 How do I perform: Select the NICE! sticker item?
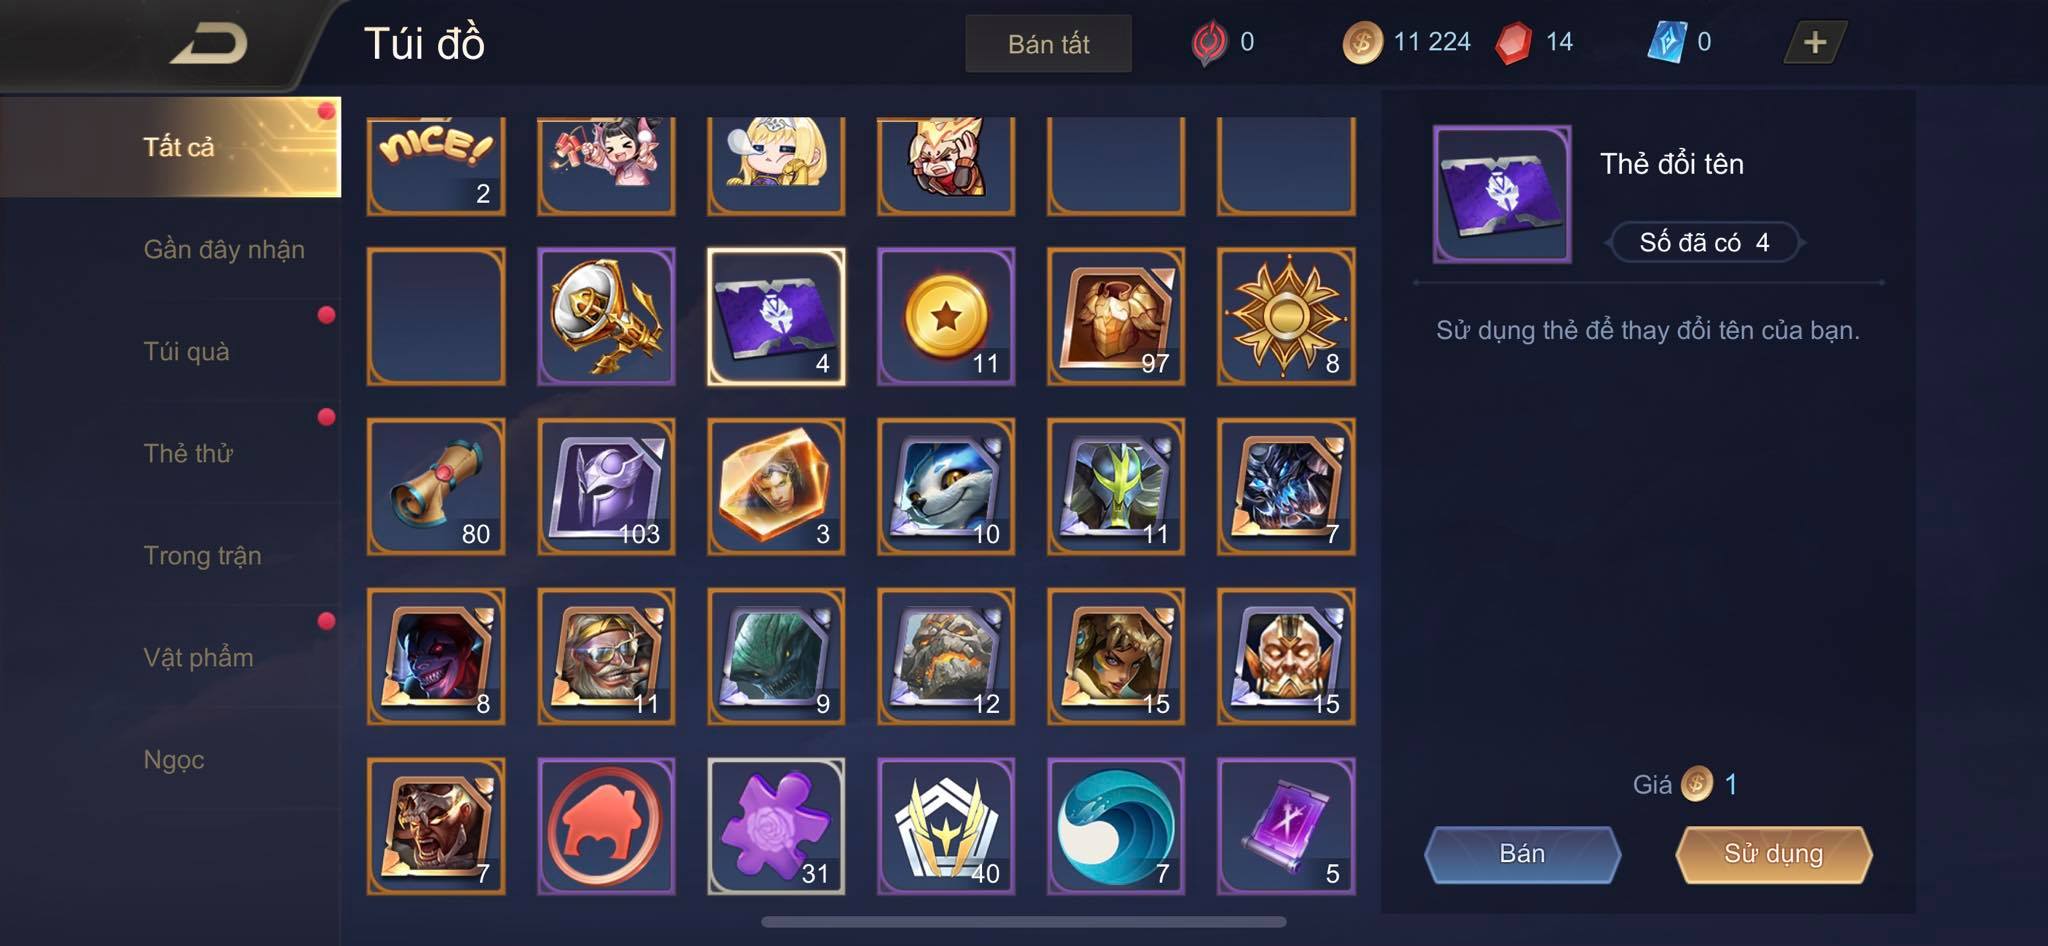click(x=436, y=166)
